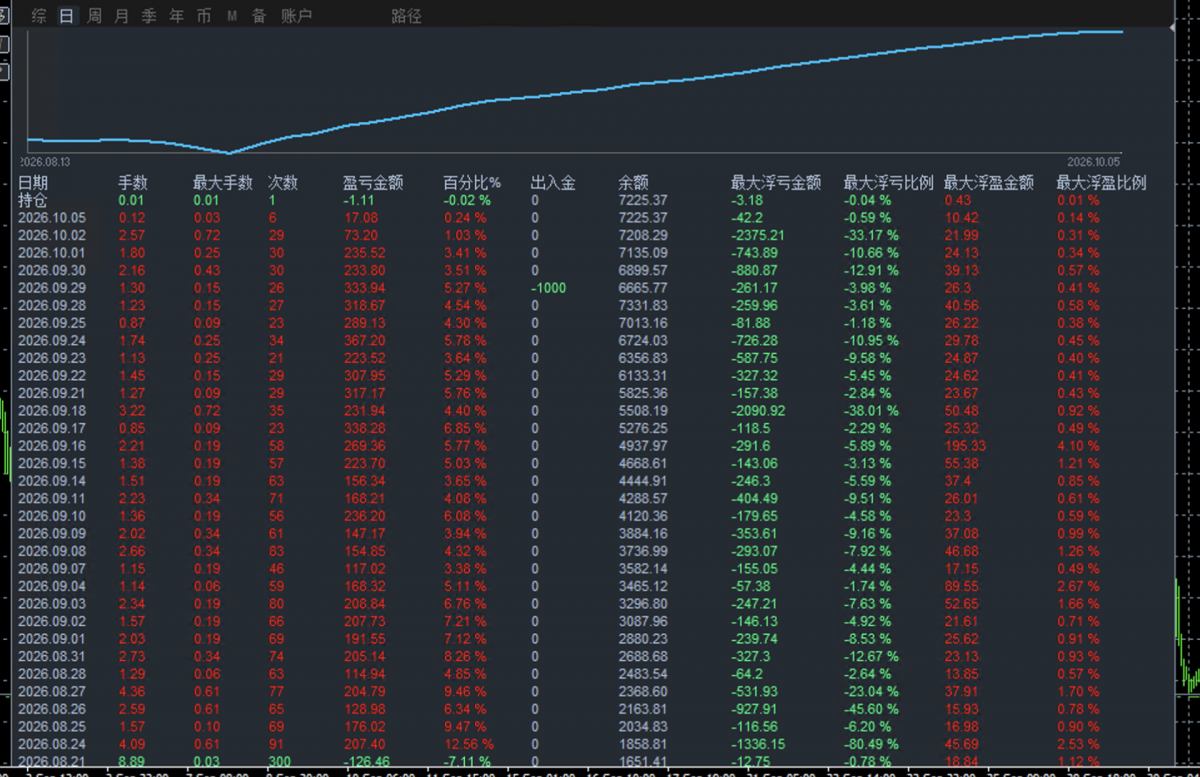
Task: Select the 2026.09.01 date row
Action: pyautogui.click(x=52, y=638)
